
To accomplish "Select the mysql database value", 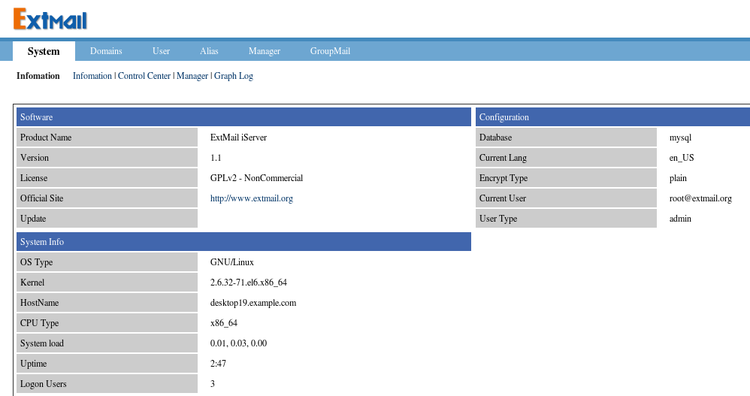I will click(680, 138).
